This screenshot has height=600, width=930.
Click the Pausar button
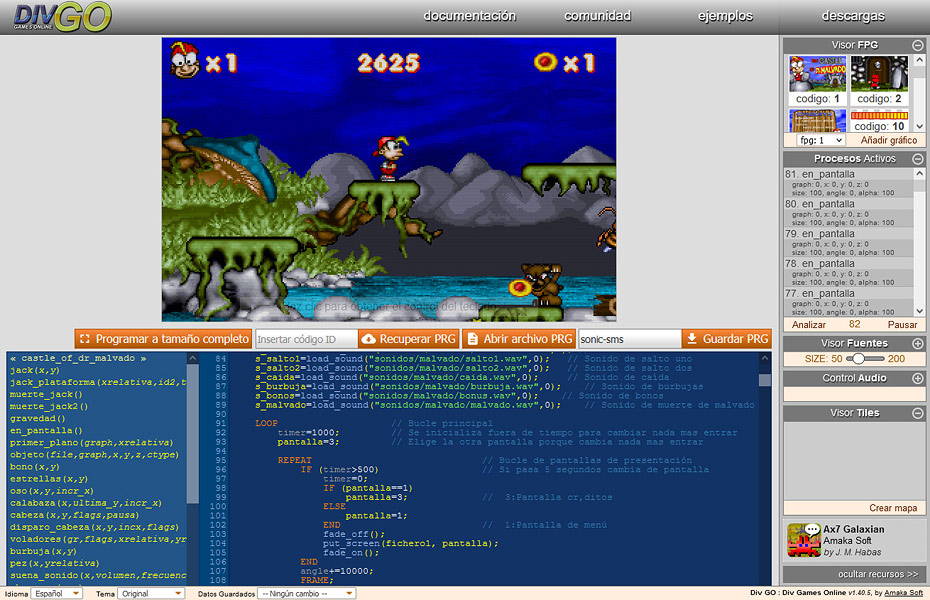tap(902, 325)
